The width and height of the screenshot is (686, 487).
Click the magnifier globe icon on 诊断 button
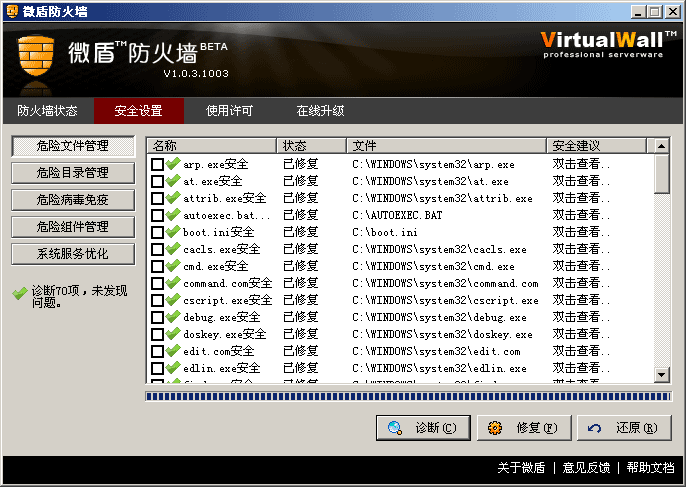tap(395, 427)
